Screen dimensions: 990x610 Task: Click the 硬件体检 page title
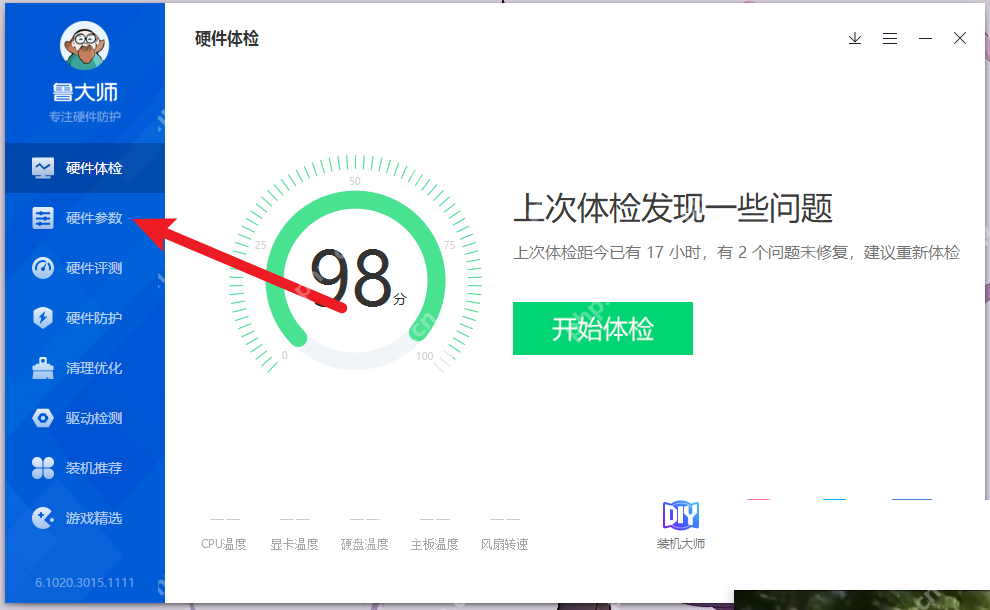coord(227,39)
